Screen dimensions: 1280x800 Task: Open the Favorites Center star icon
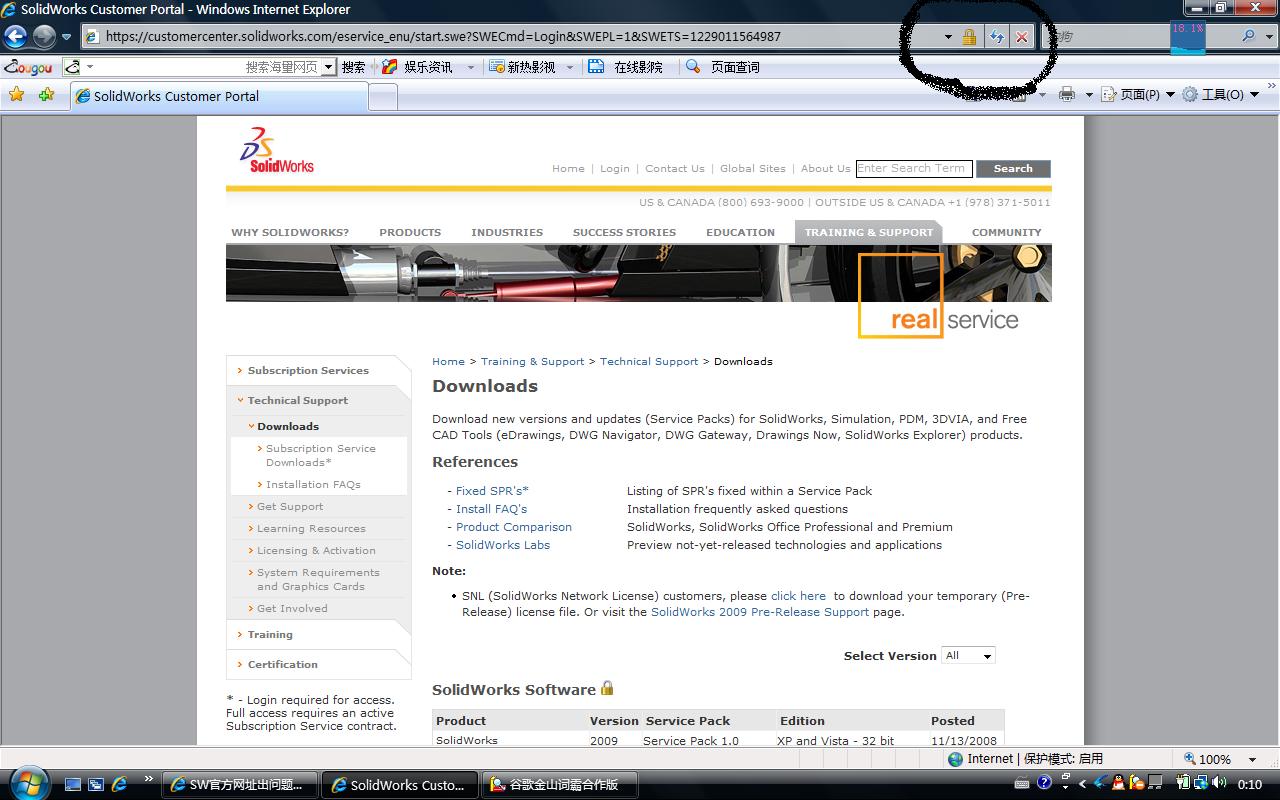click(x=16, y=95)
